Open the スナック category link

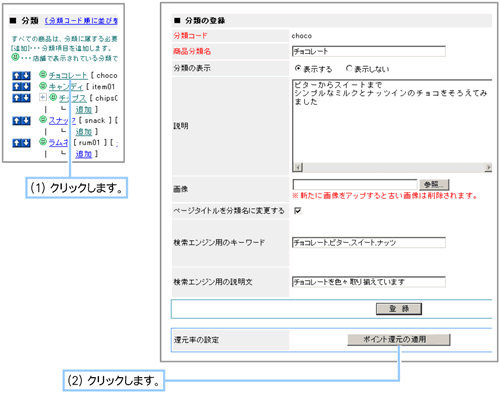[x=62, y=121]
